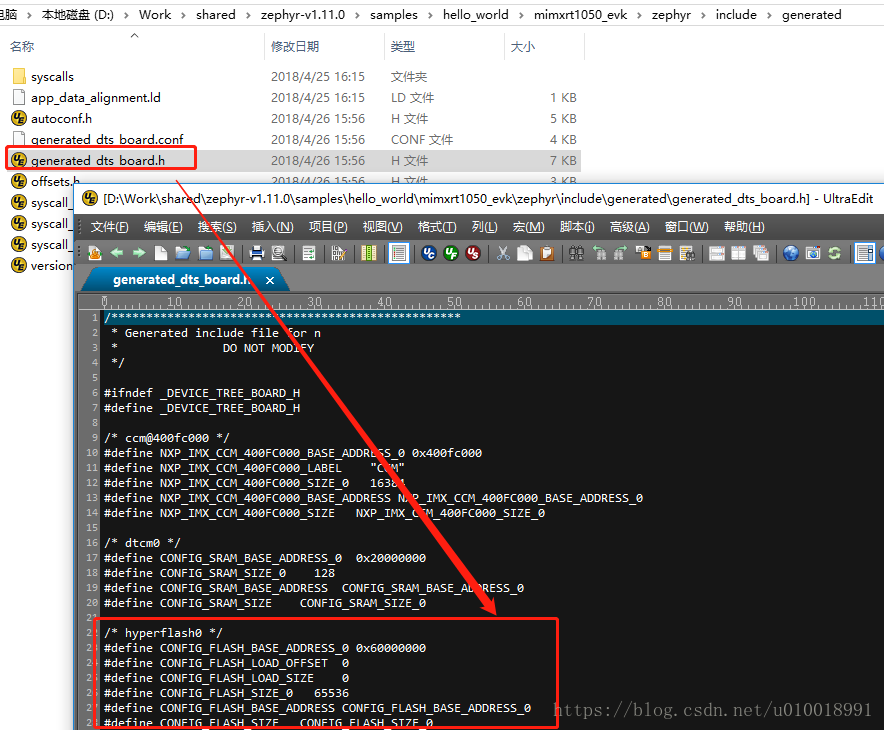Open the 宏(M) menu
Image resolution: width=884 pixels, height=730 pixels.
pyautogui.click(x=528, y=227)
